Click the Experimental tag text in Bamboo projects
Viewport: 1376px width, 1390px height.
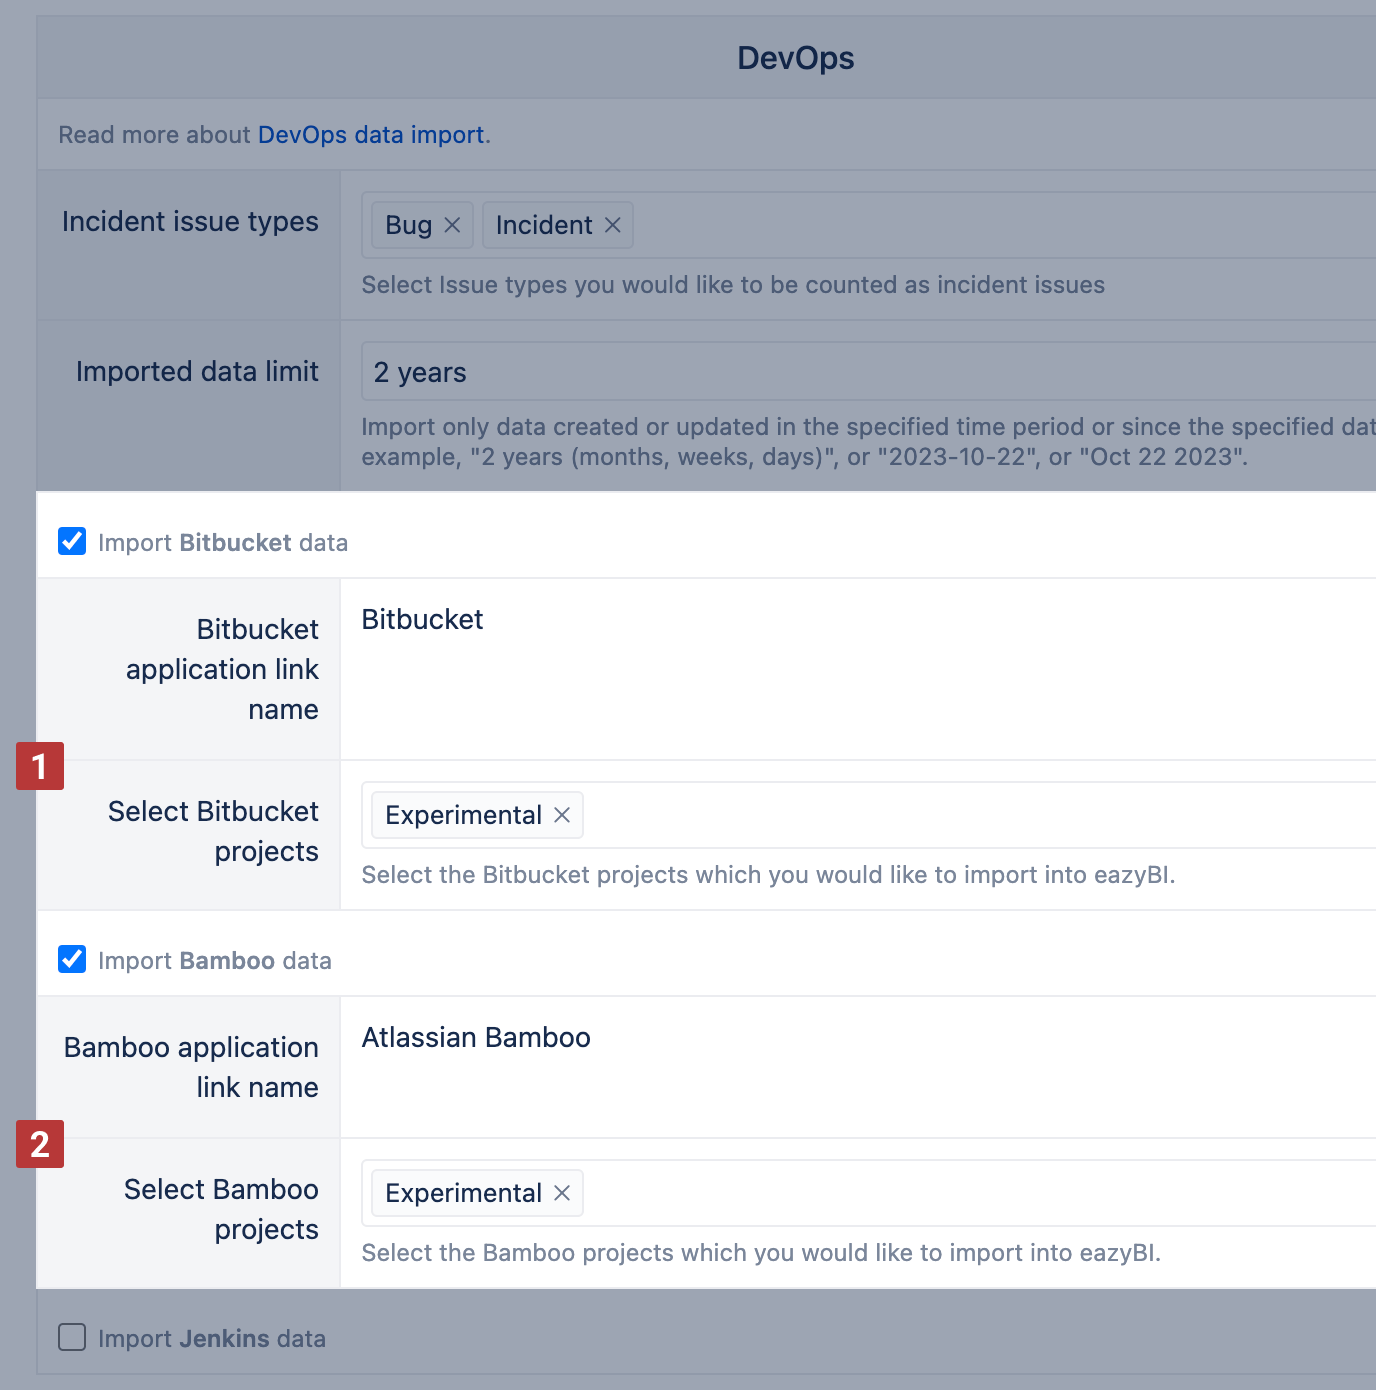[x=463, y=1193]
